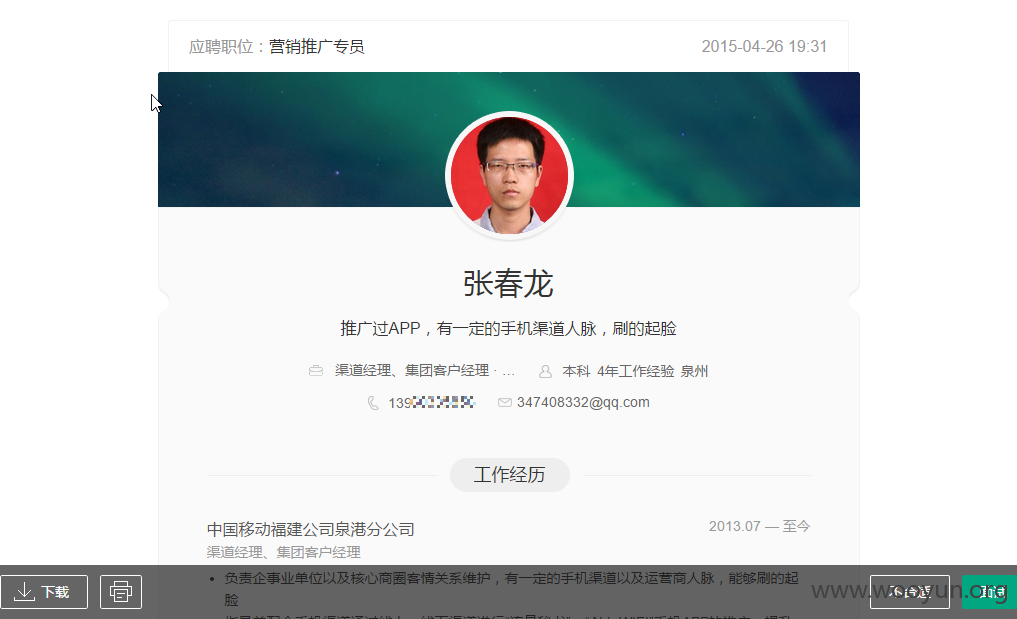
Task: Click the green 面试 interview button
Action: pos(990,592)
